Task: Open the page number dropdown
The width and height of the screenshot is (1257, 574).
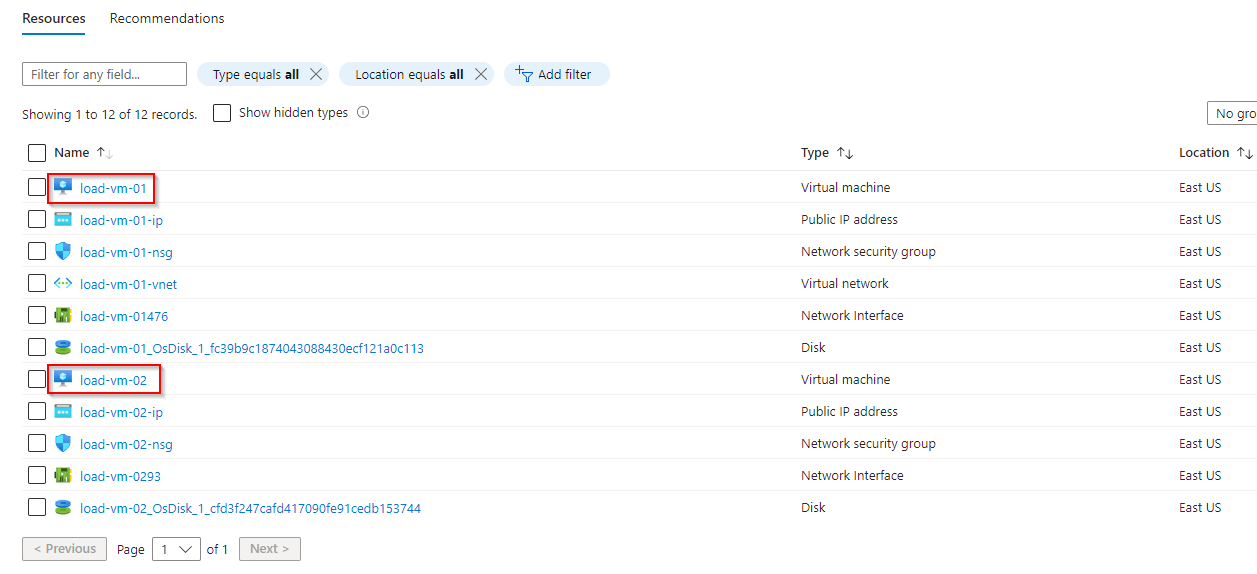Action: (176, 549)
